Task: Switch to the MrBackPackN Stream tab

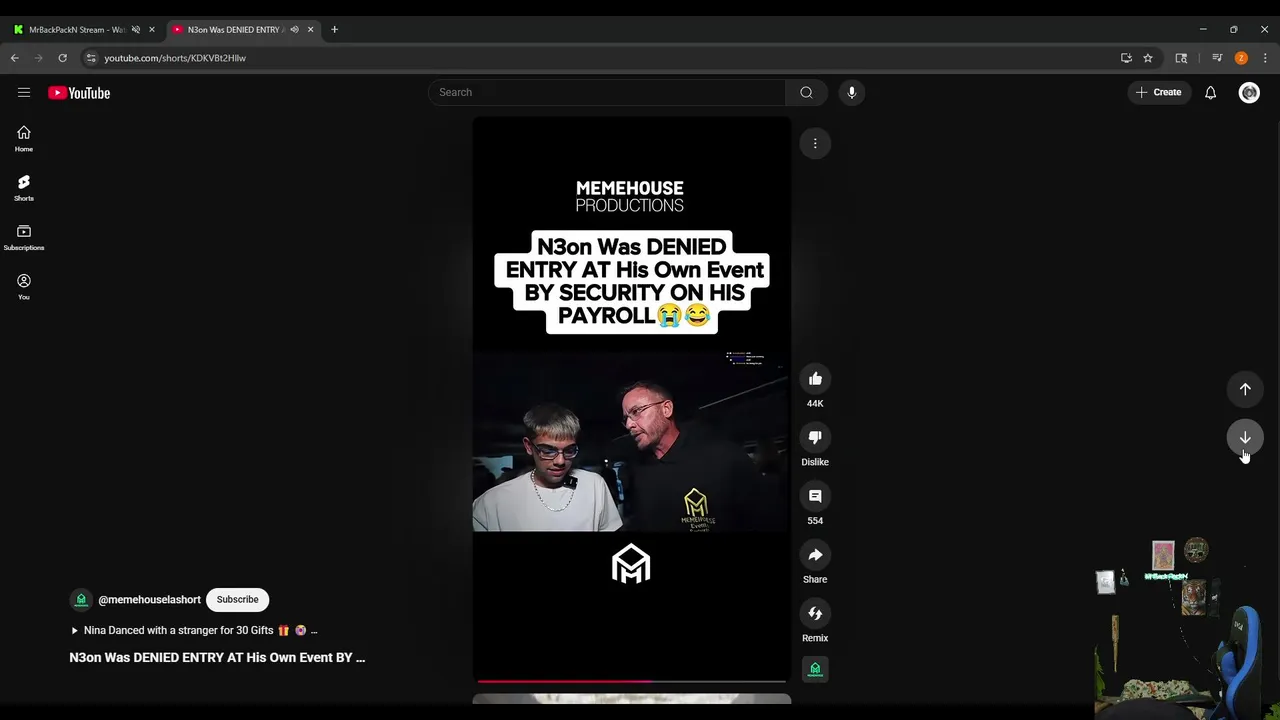Action: [76, 29]
